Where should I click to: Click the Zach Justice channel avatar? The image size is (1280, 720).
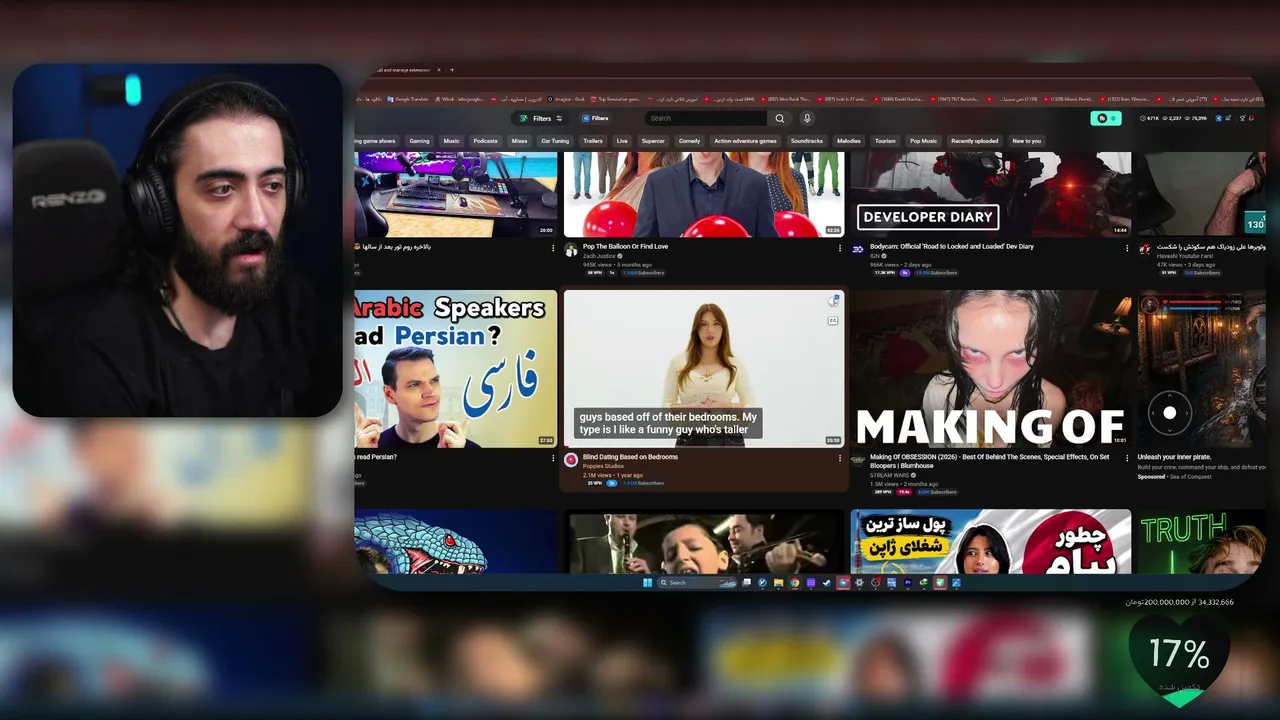point(571,250)
